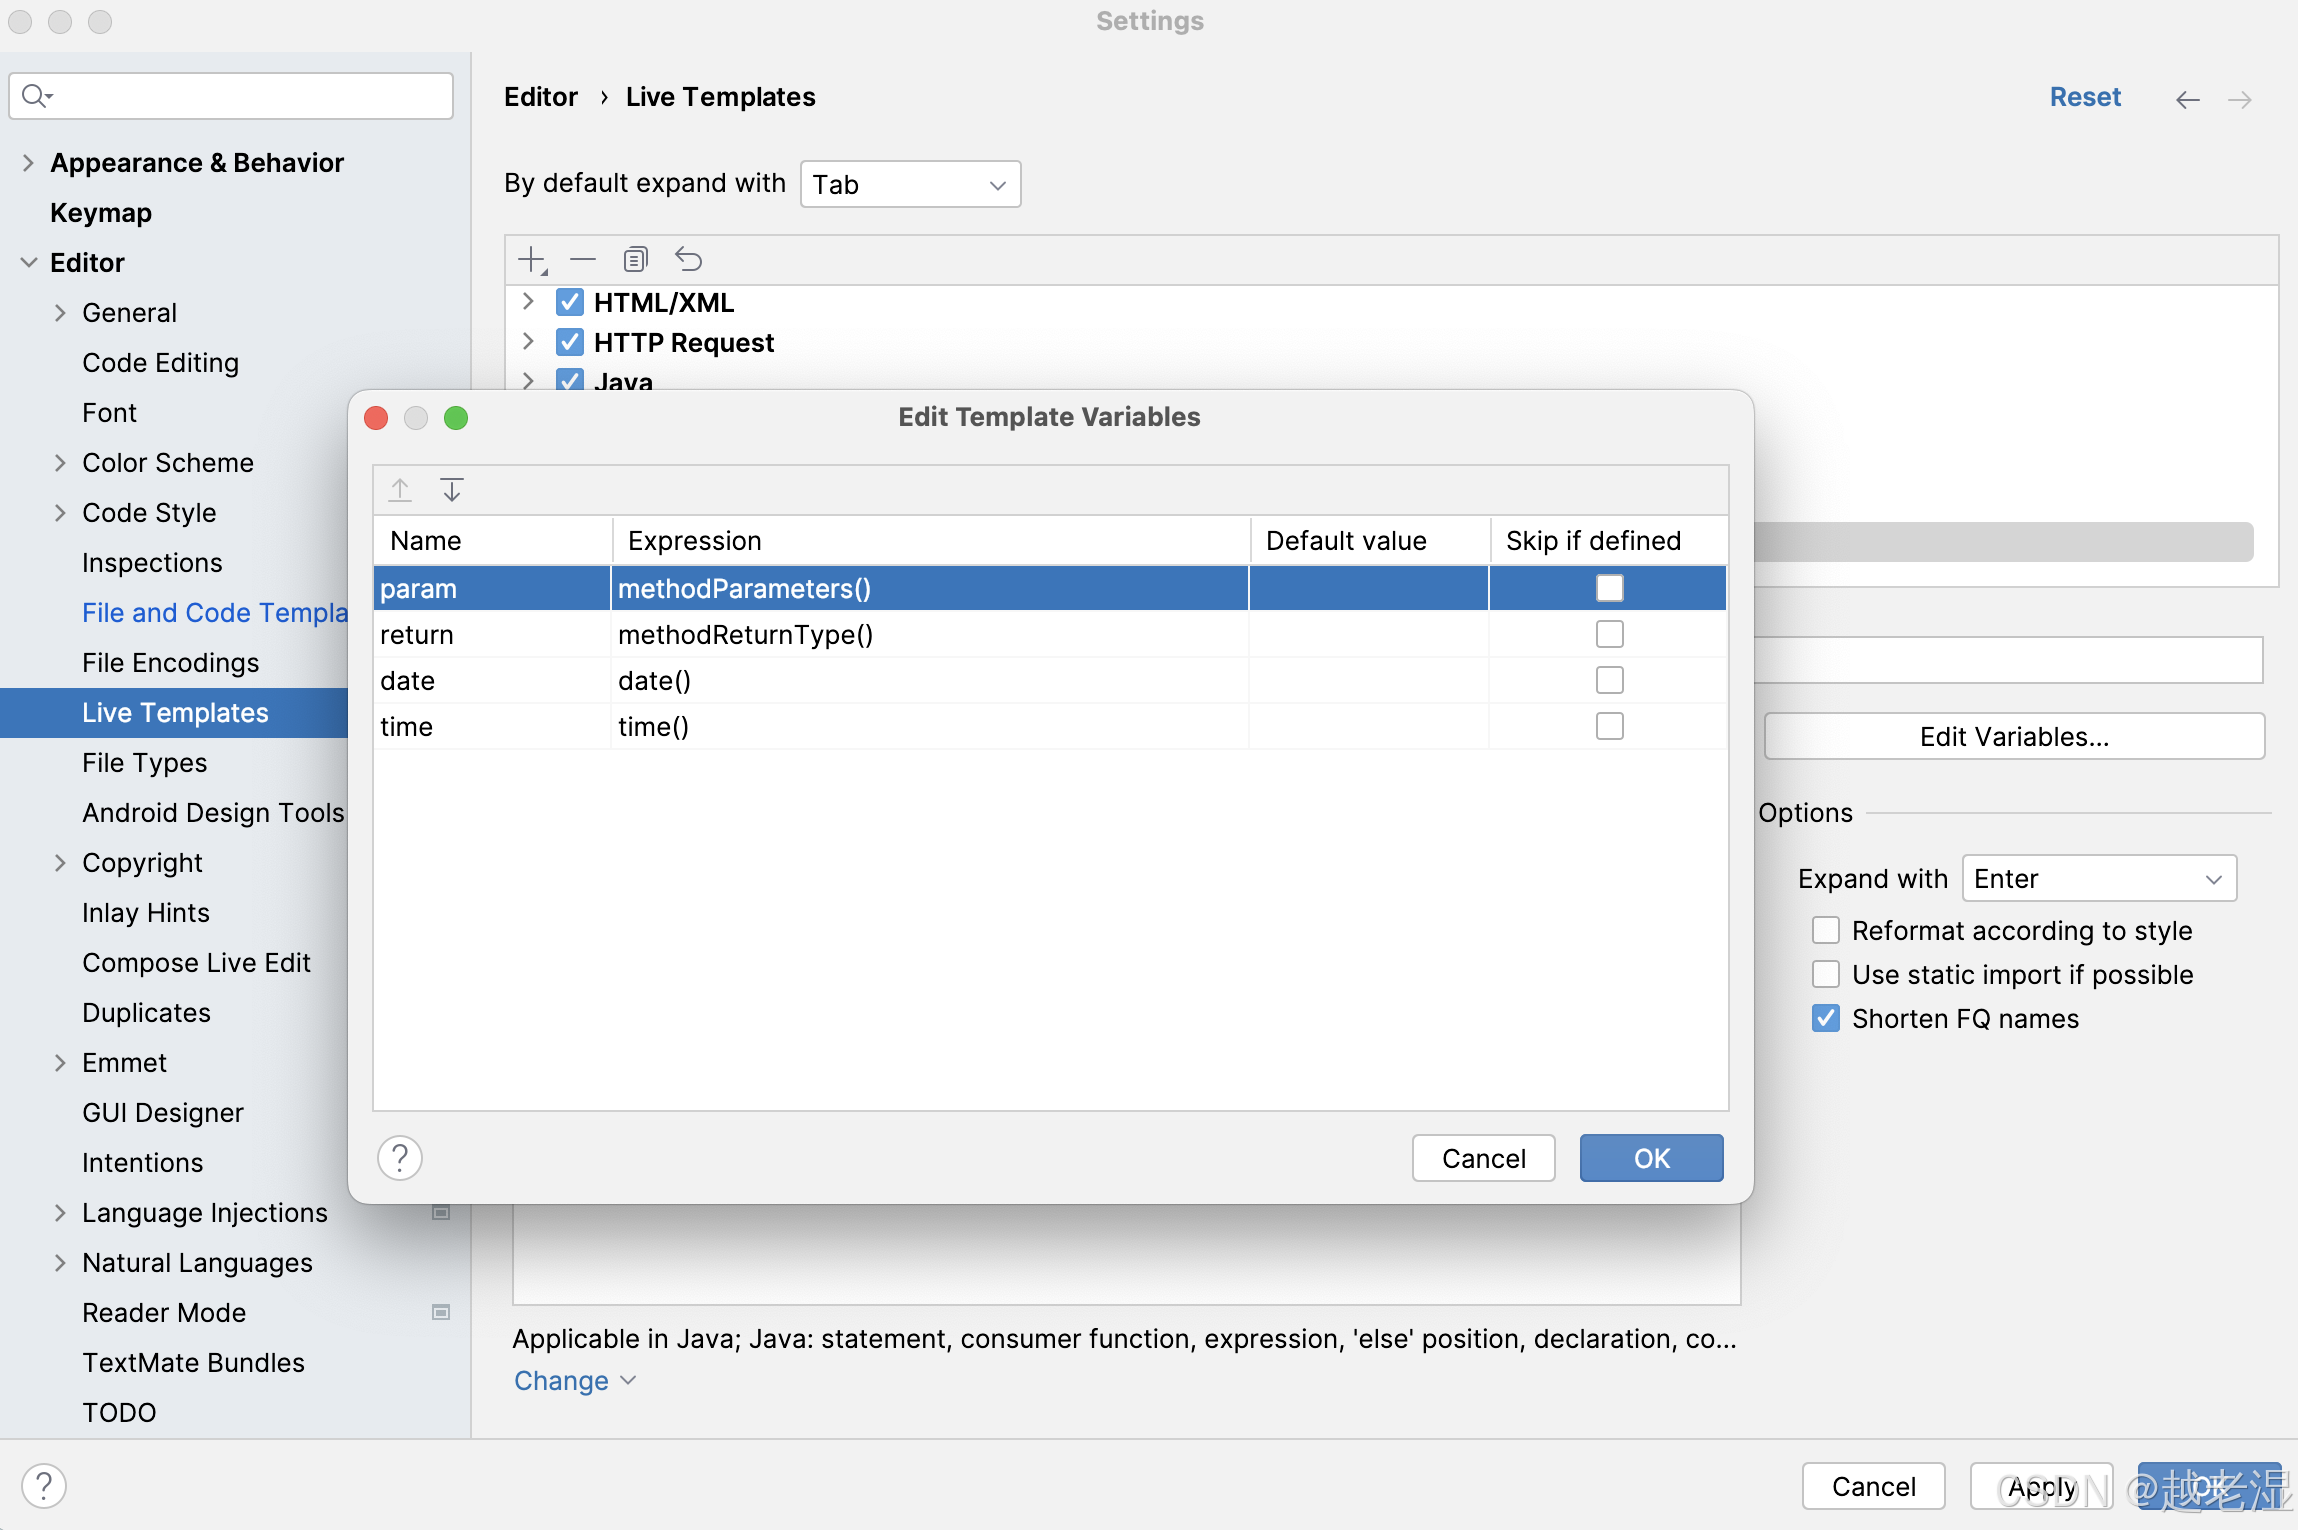Click the back navigation arrow in Settings
Image resolution: width=2298 pixels, height=1530 pixels.
pos(2187,99)
